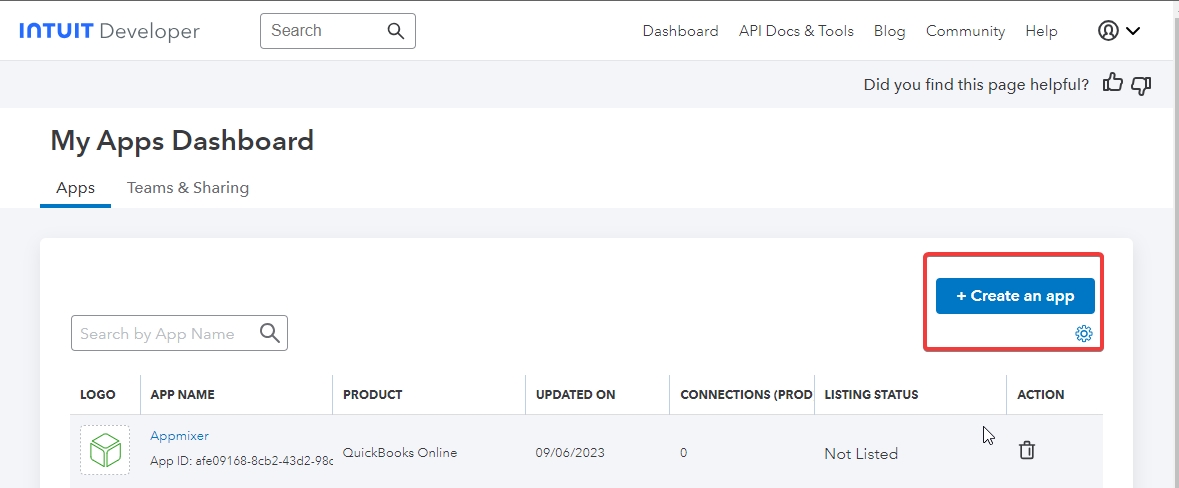This screenshot has height=488, width=1179.
Task: Click the magnifier in the top search box
Action: pyautogui.click(x=396, y=31)
